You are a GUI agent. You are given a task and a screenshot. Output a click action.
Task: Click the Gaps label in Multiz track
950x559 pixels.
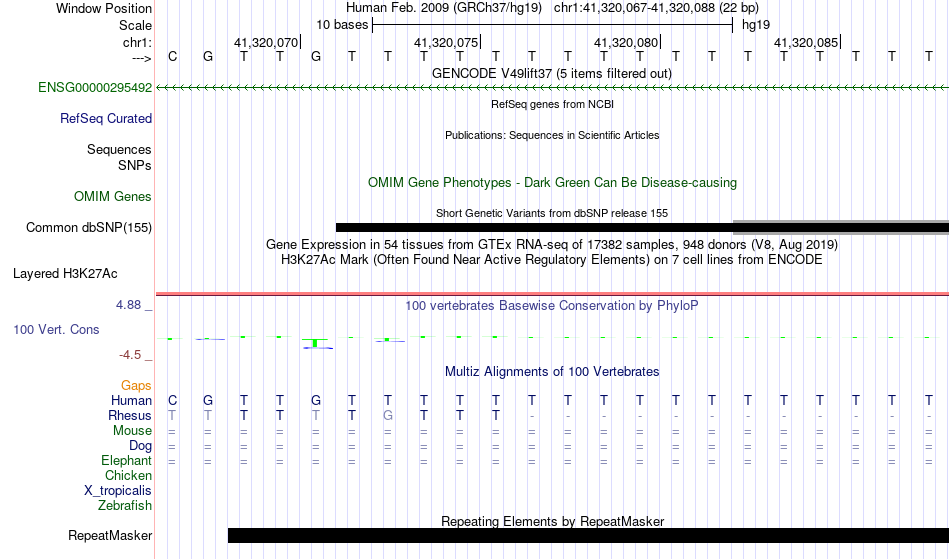[x=136, y=386]
